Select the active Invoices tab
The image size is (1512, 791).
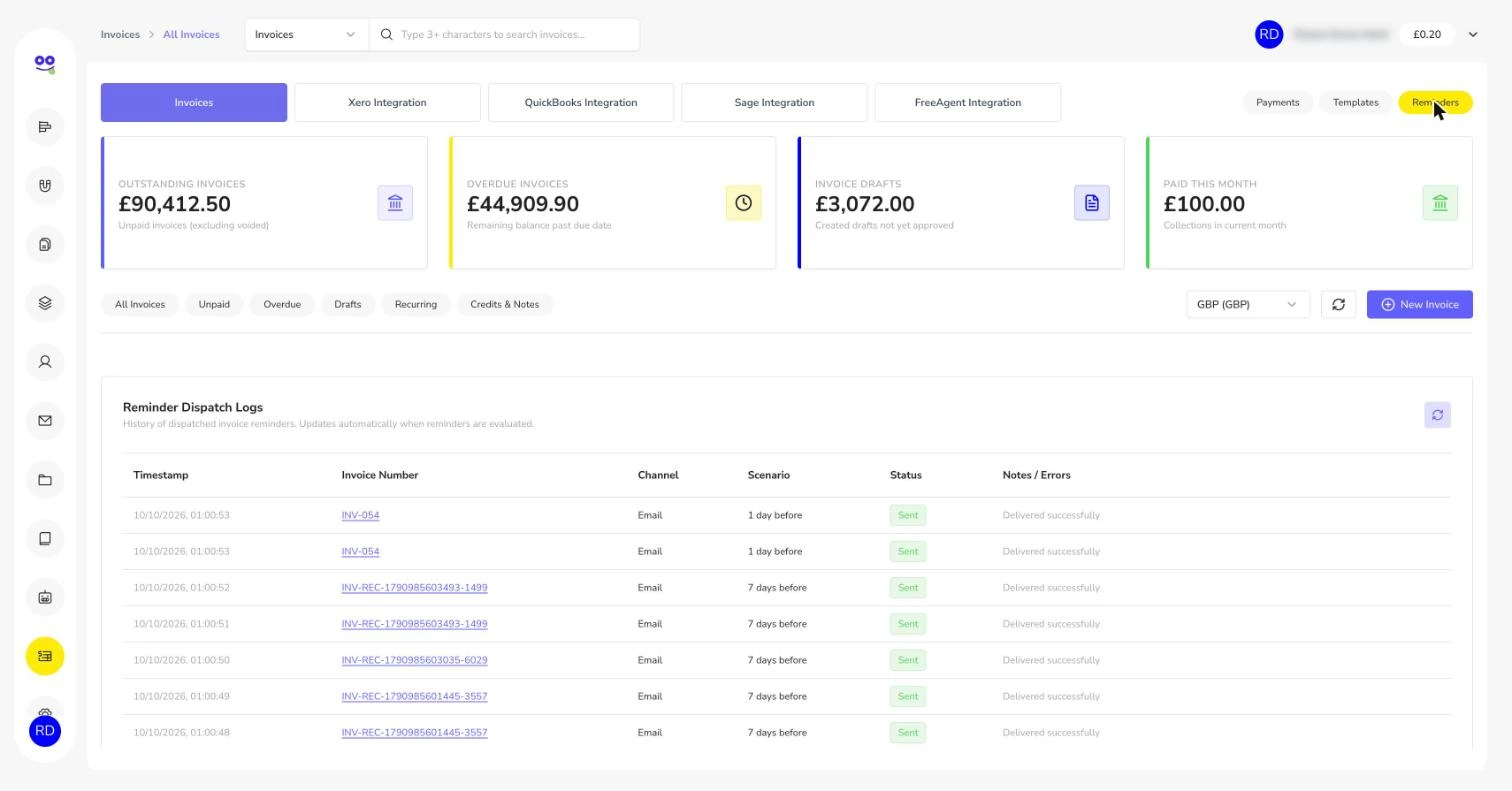click(x=194, y=102)
